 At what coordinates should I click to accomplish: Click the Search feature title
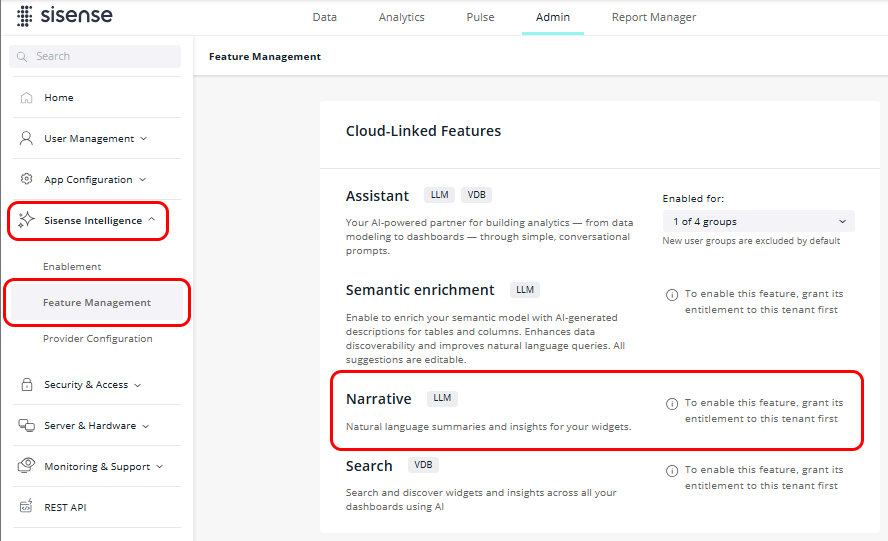click(x=369, y=466)
